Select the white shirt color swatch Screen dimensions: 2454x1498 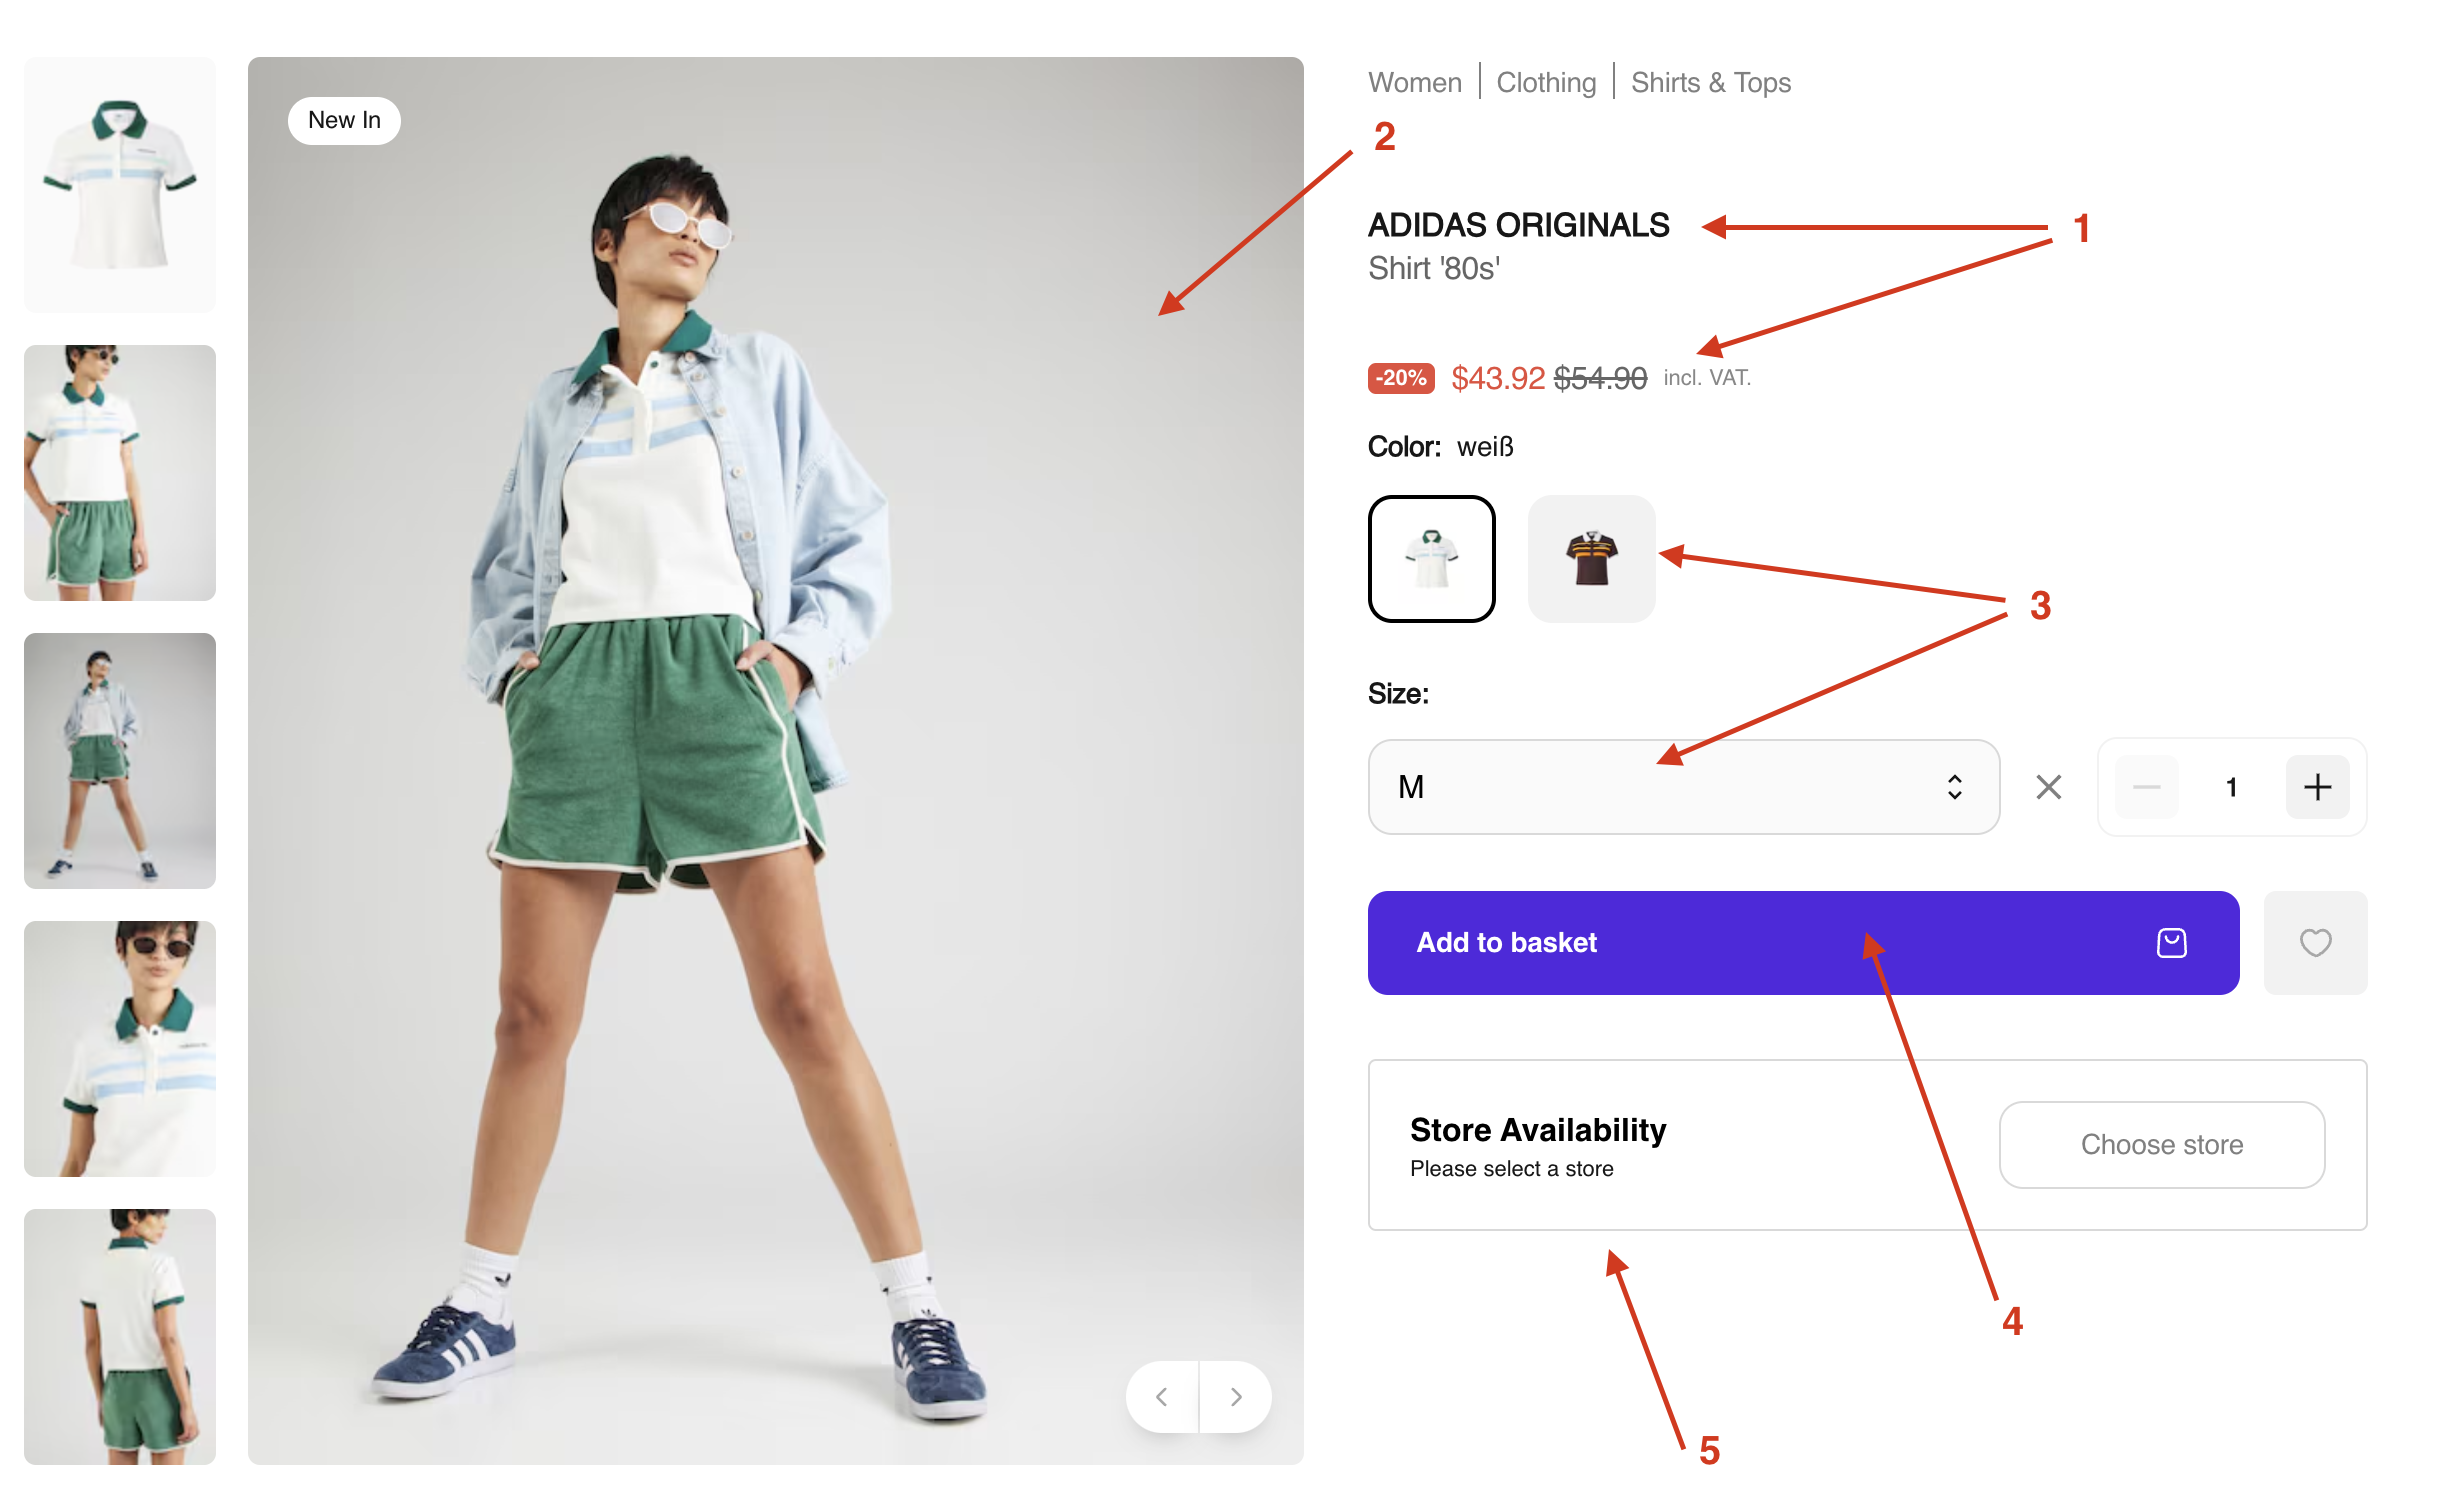tap(1431, 559)
